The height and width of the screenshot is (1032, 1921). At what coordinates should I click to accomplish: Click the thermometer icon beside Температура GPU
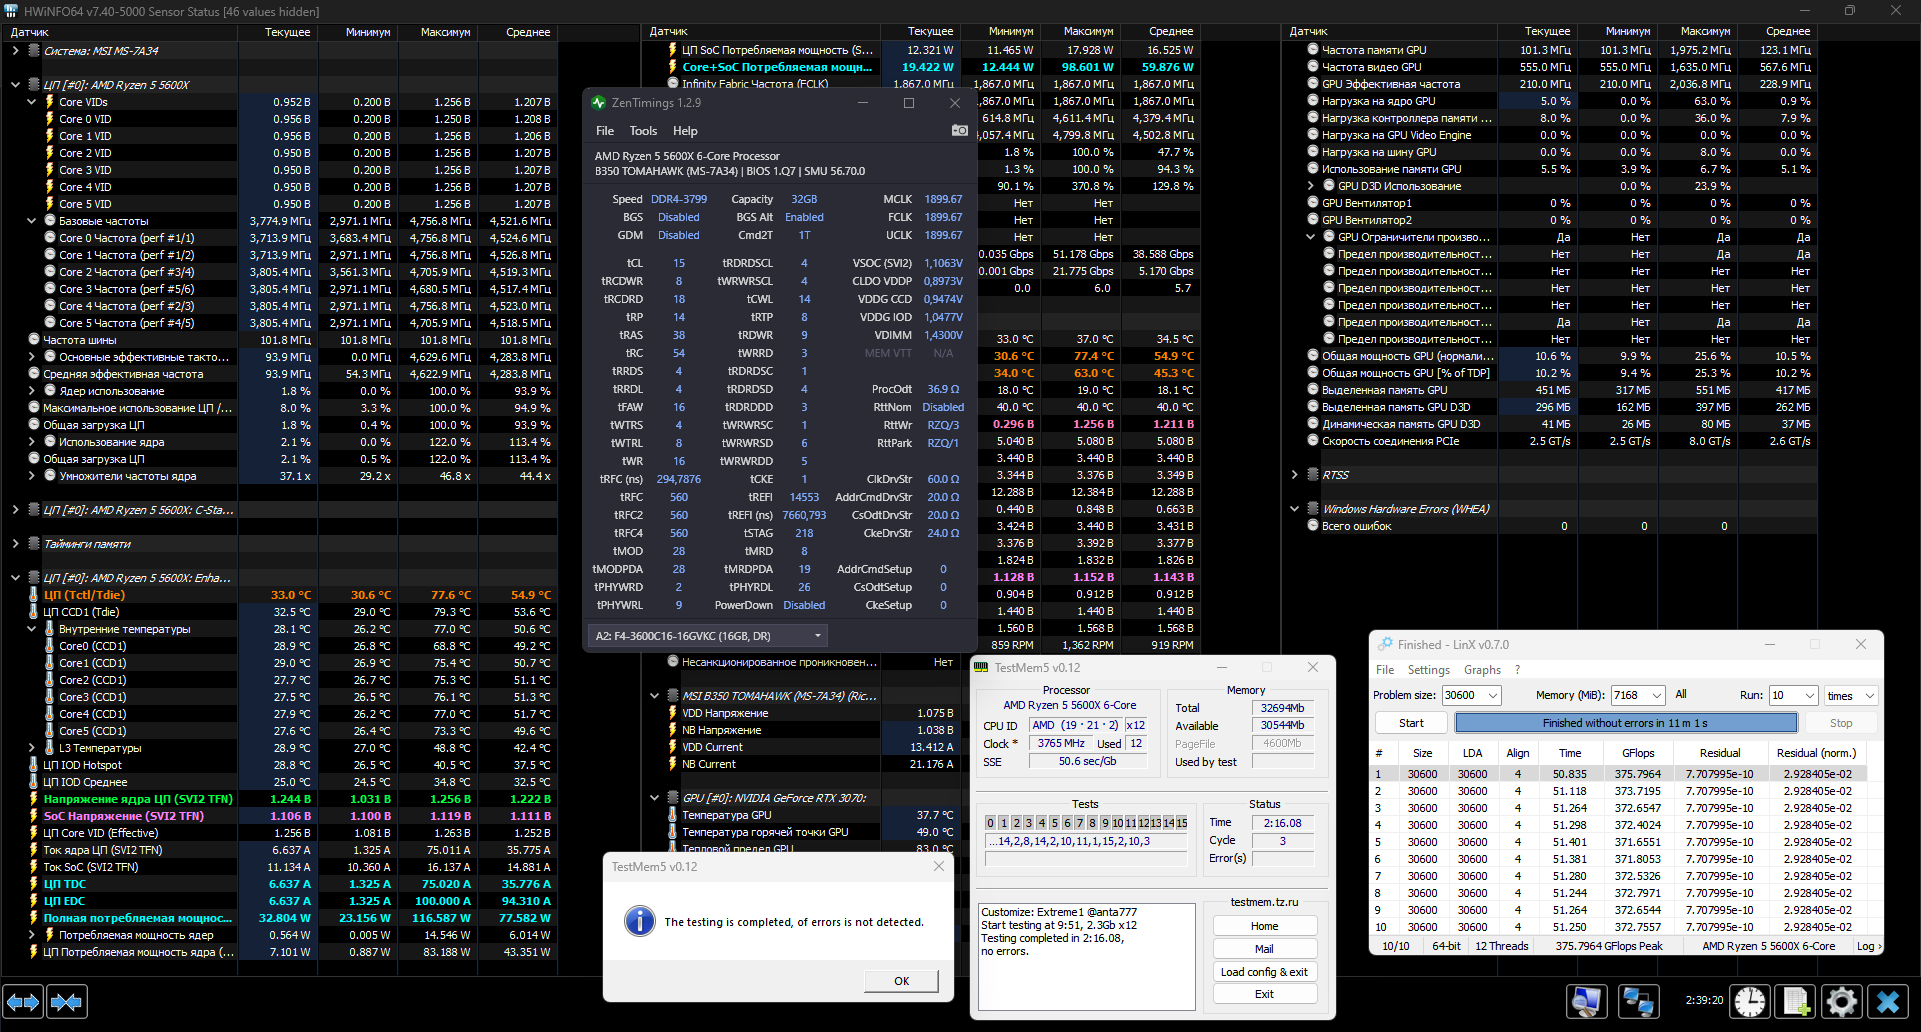pos(673,815)
